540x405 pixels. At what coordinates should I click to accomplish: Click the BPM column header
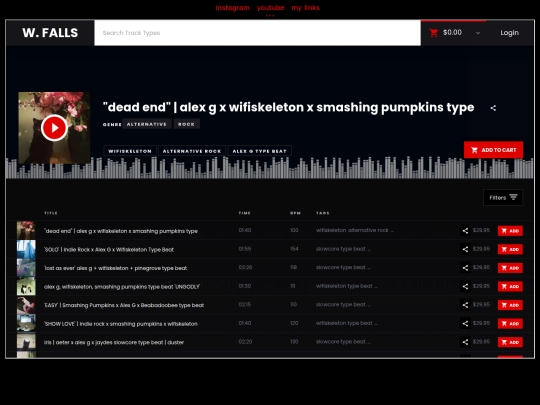pyautogui.click(x=295, y=213)
